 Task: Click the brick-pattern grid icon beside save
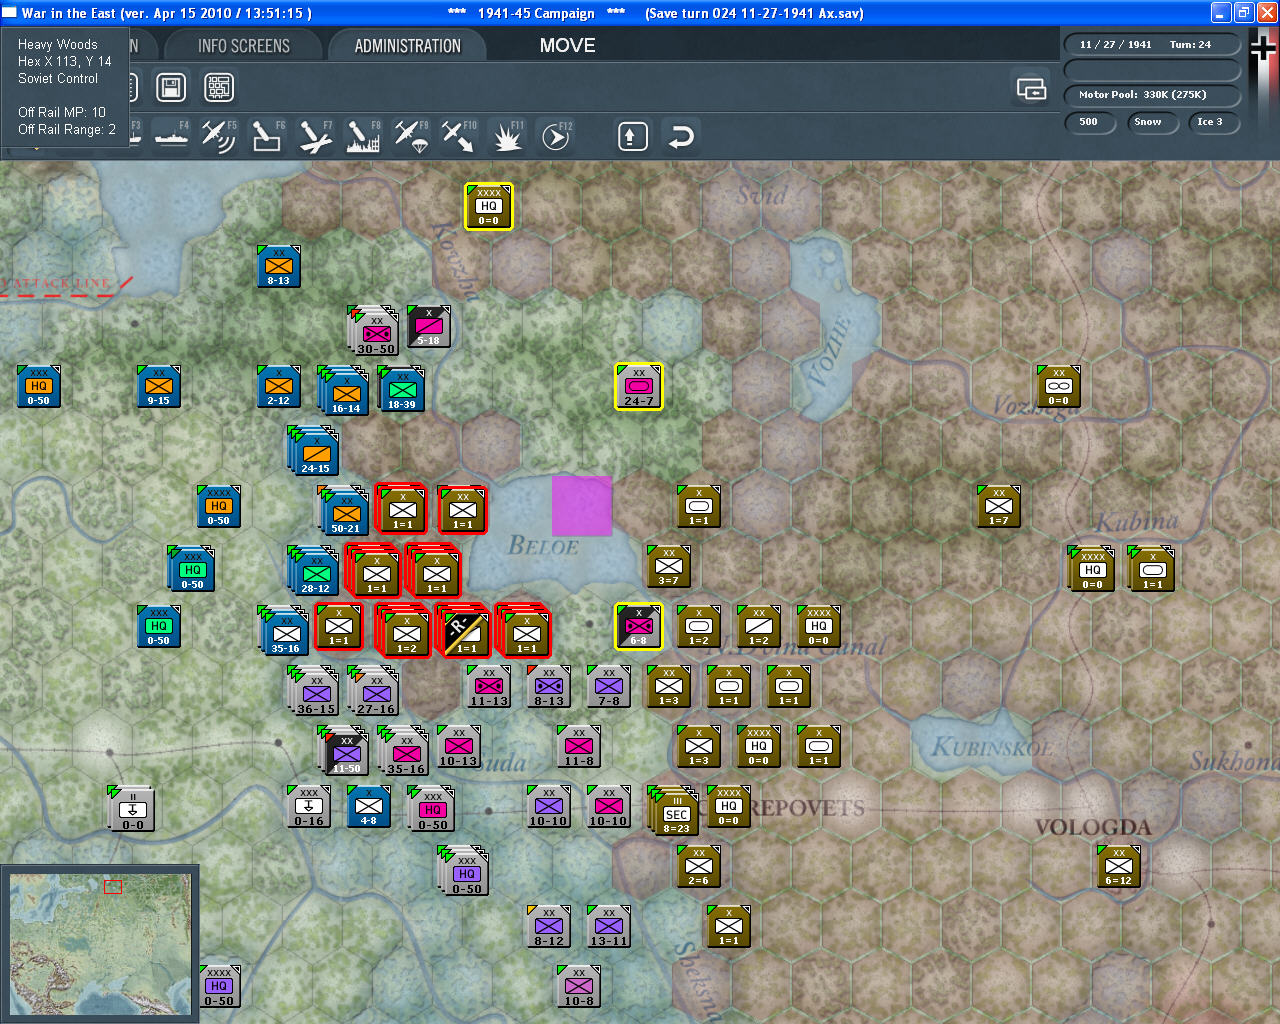[219, 87]
